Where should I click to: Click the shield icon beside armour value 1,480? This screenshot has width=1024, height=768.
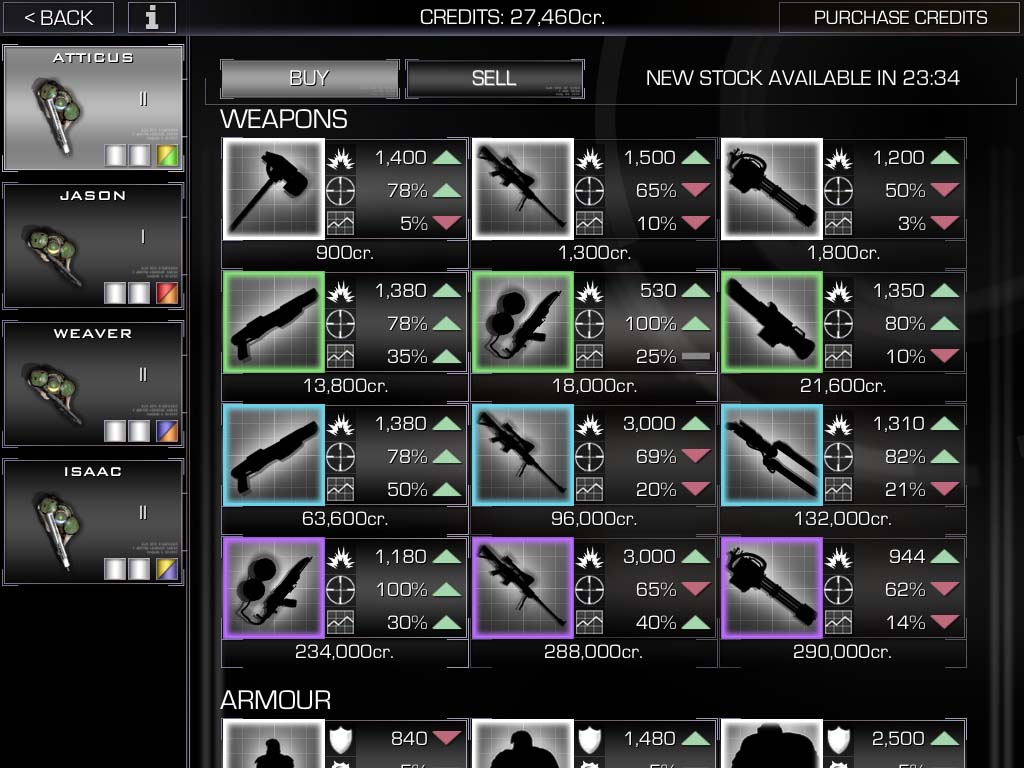[589, 739]
